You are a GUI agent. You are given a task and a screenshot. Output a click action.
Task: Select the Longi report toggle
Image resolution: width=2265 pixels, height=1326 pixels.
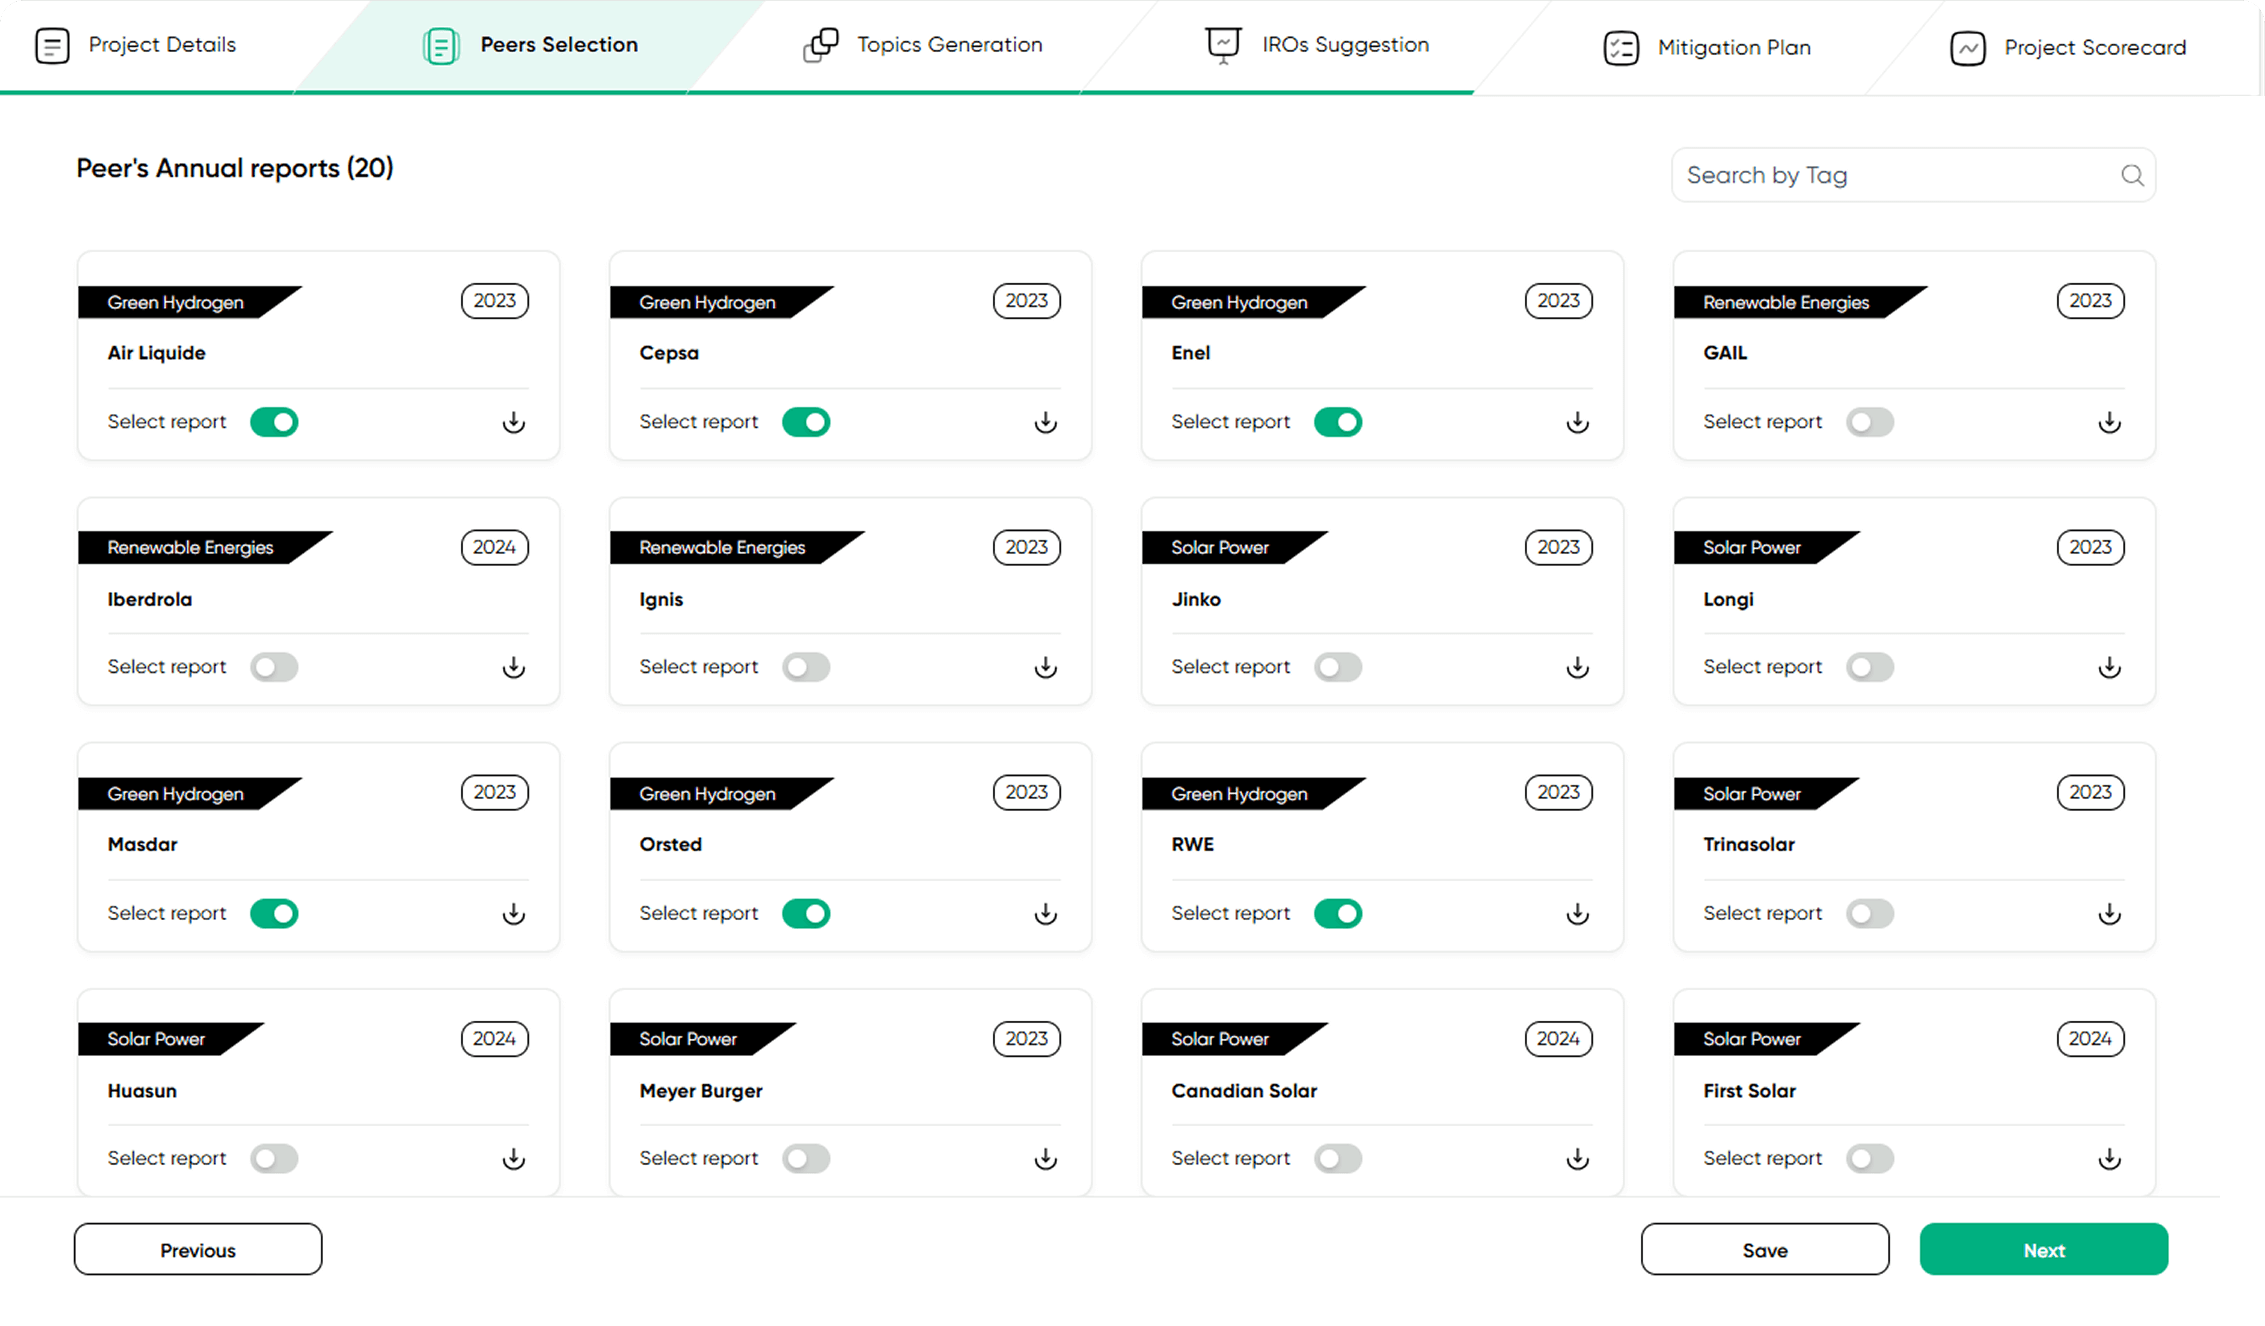pyautogui.click(x=1869, y=667)
